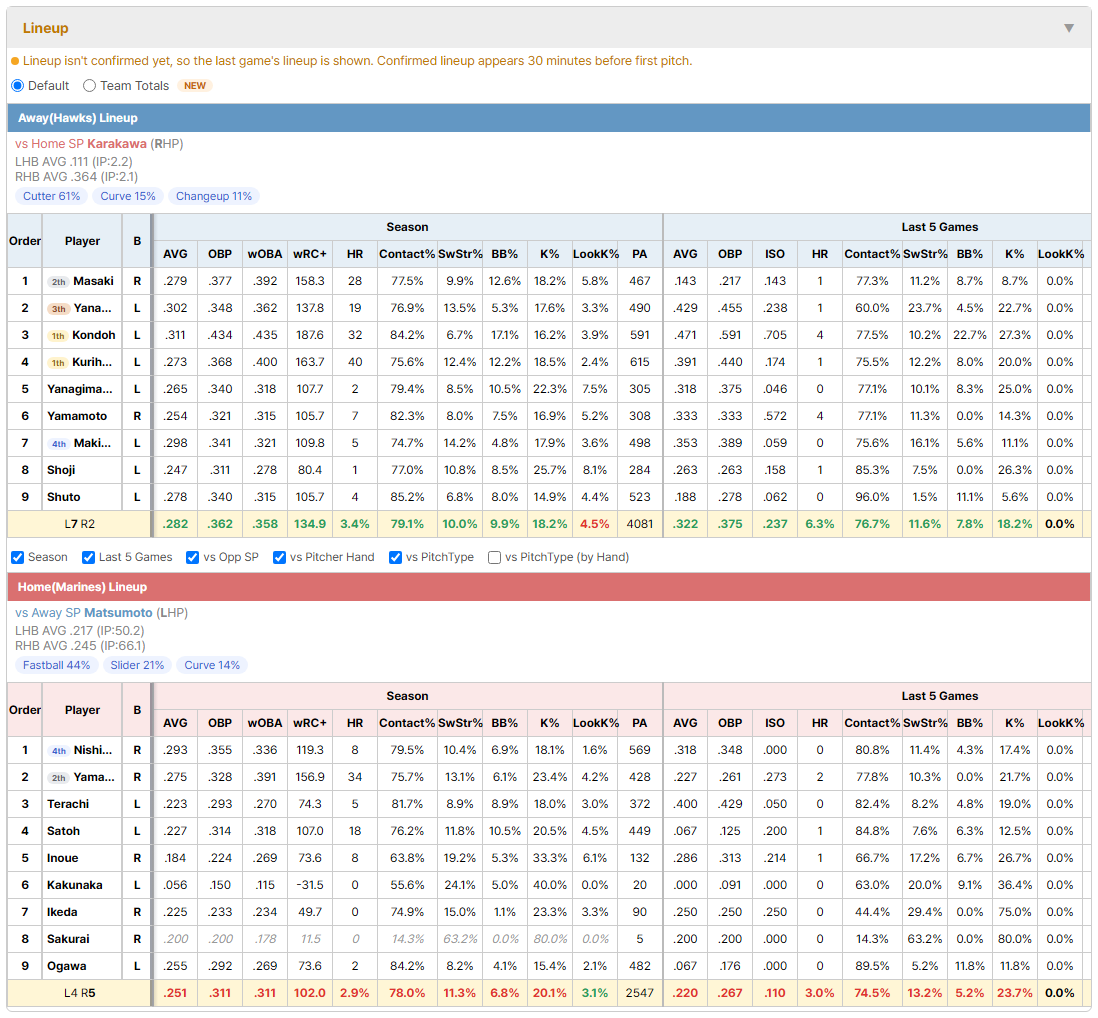Click the Away(Hawks) Lineup header bar
1098x1018 pixels.
(x=549, y=118)
